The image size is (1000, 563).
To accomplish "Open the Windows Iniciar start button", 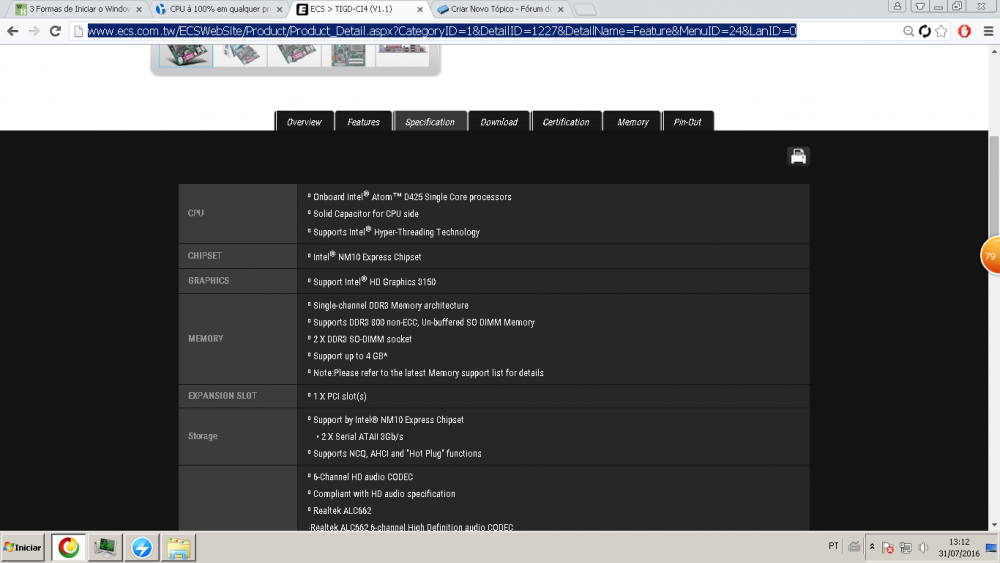I will [23, 547].
